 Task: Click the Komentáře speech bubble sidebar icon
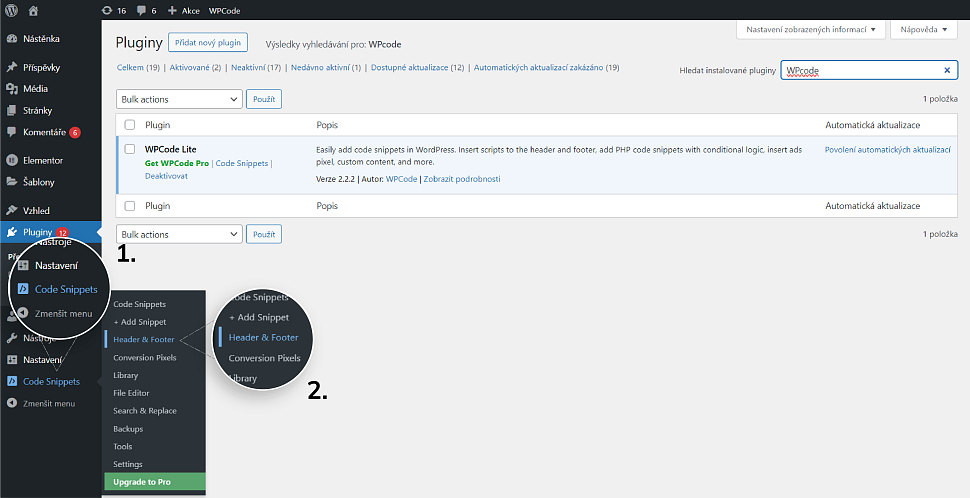[12, 132]
